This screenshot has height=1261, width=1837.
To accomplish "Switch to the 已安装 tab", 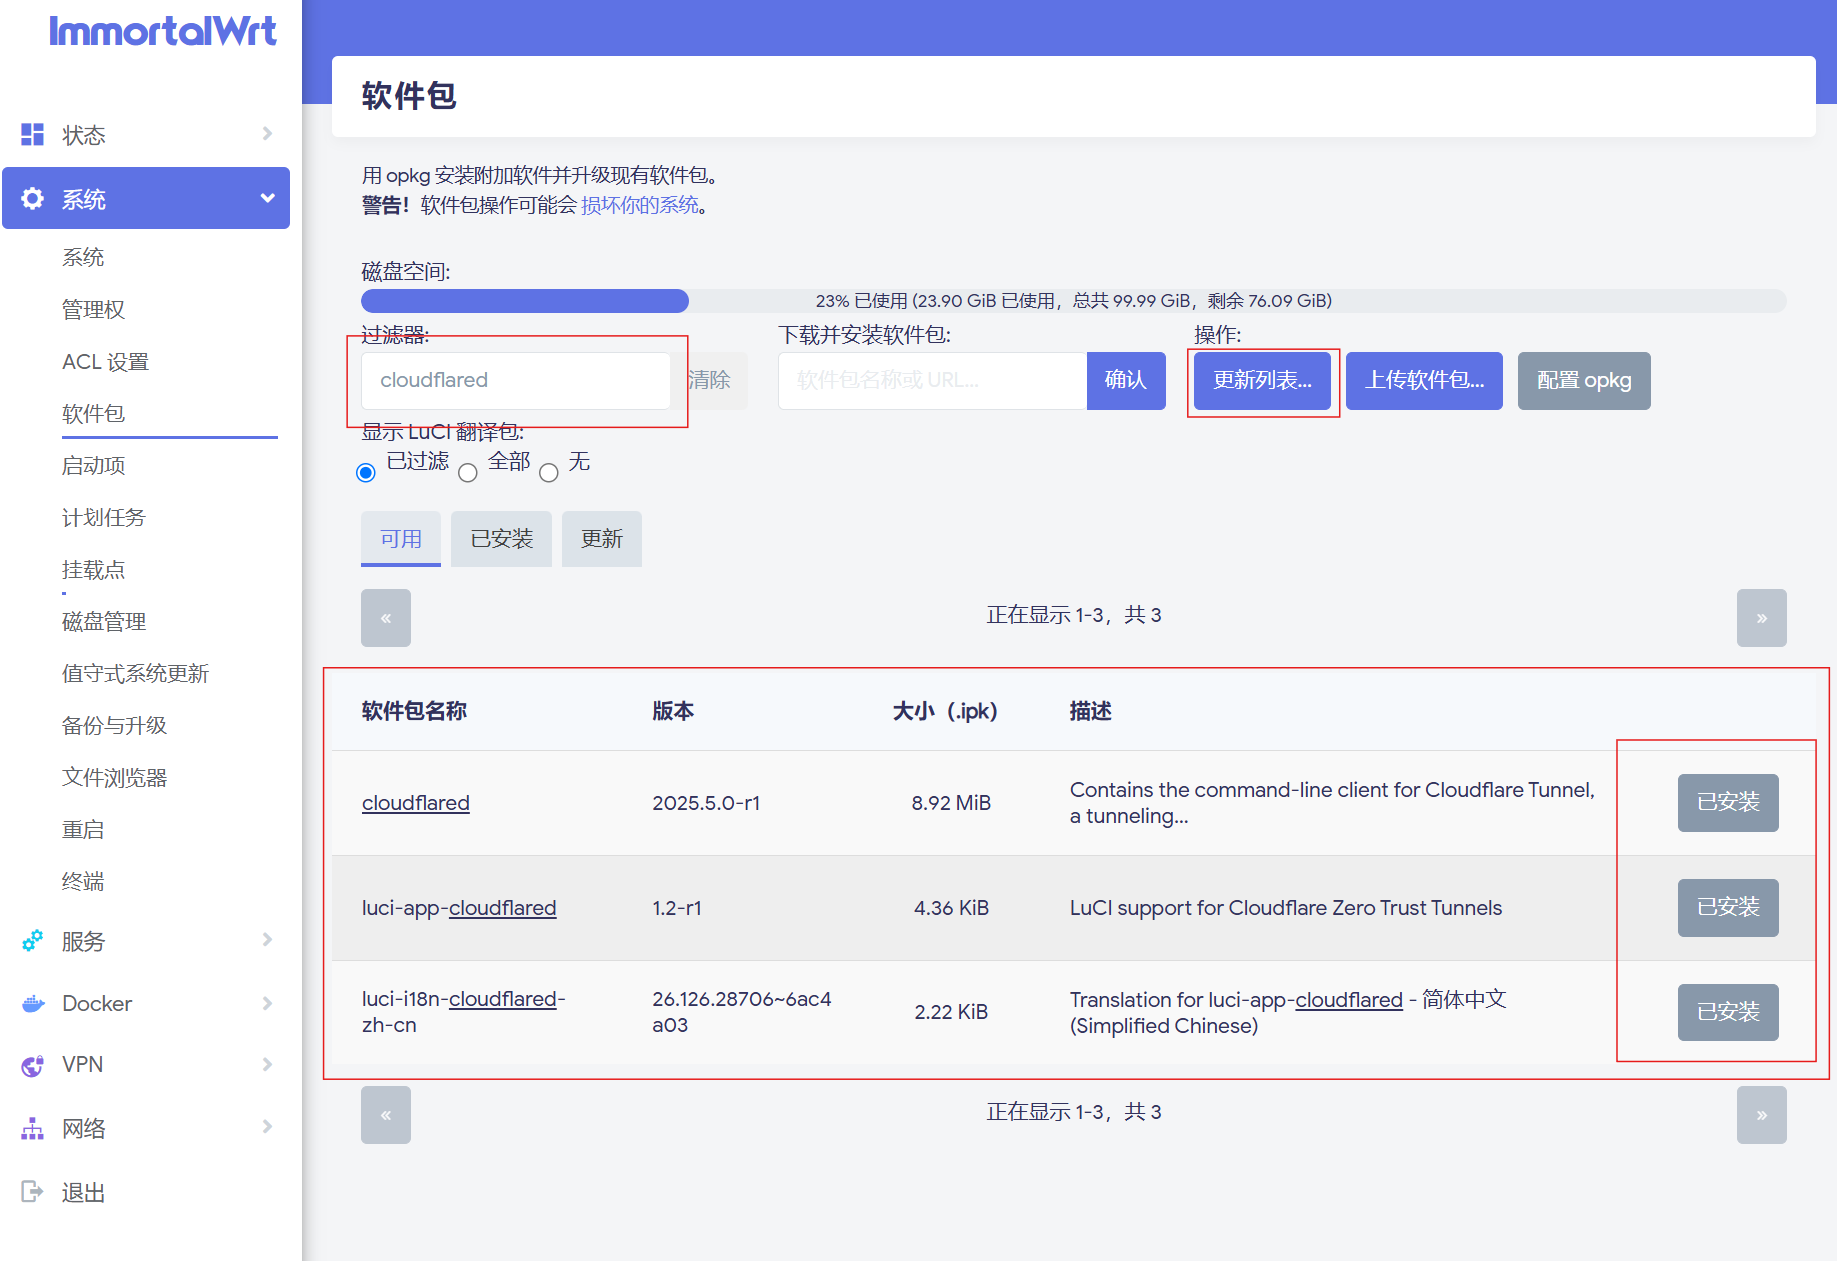I will coord(502,539).
